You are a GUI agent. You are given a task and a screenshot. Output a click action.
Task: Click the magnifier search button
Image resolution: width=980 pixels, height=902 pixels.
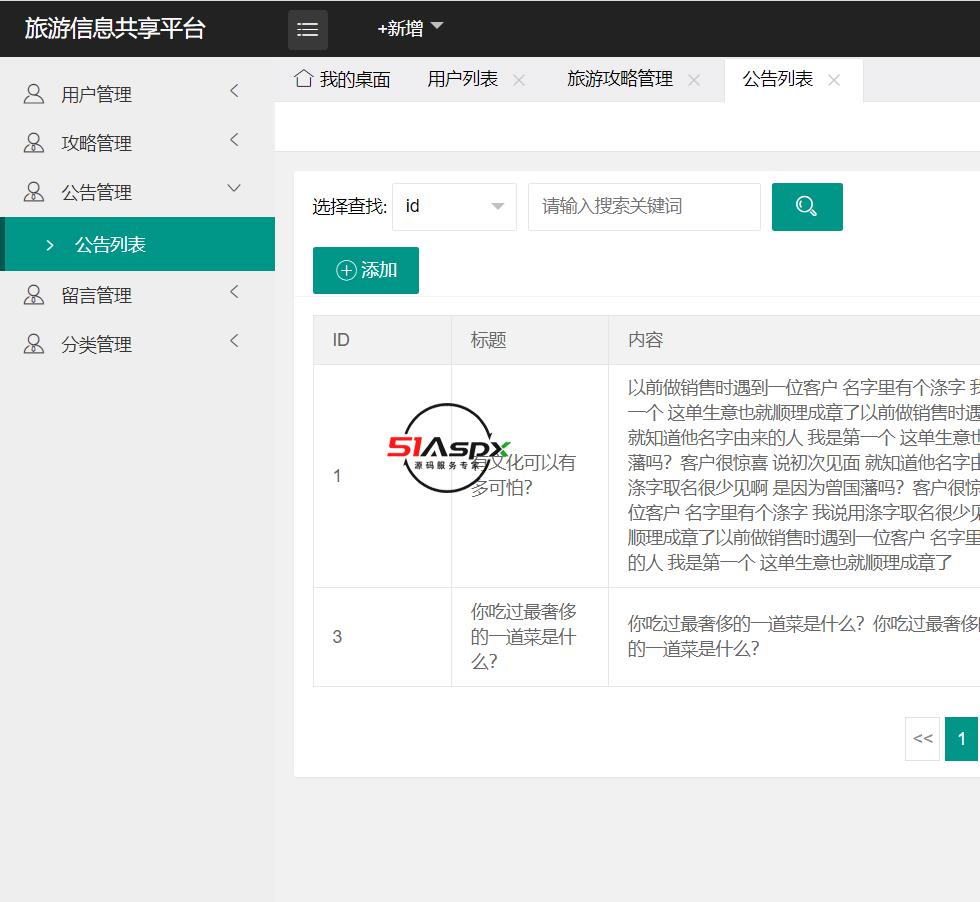(807, 207)
